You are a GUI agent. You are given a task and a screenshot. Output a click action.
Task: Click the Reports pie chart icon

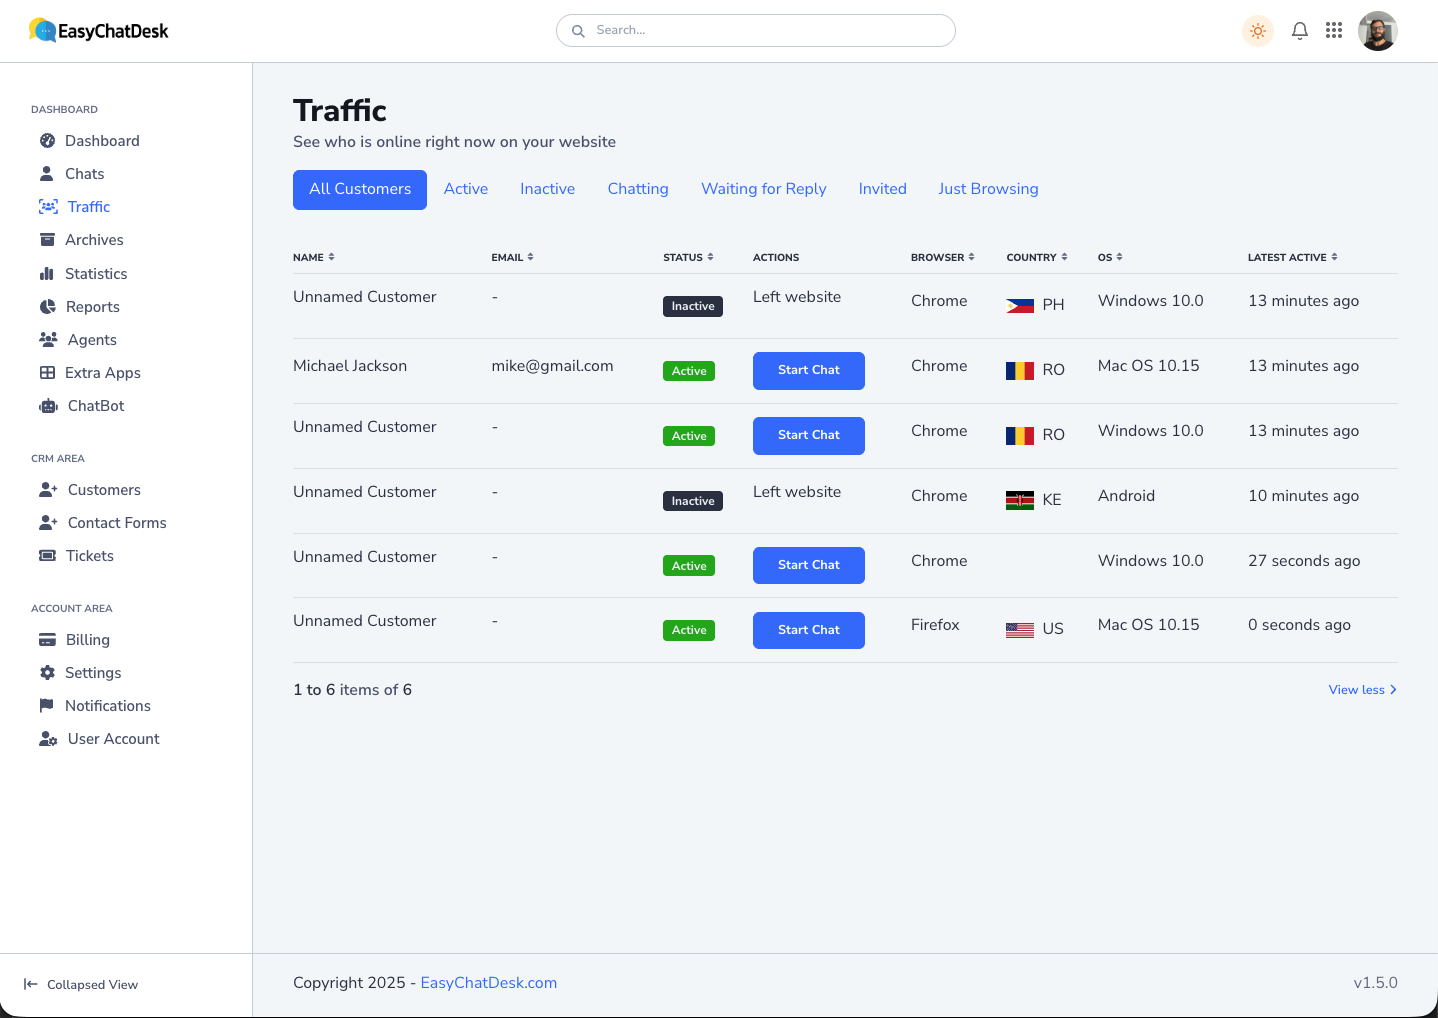(47, 307)
